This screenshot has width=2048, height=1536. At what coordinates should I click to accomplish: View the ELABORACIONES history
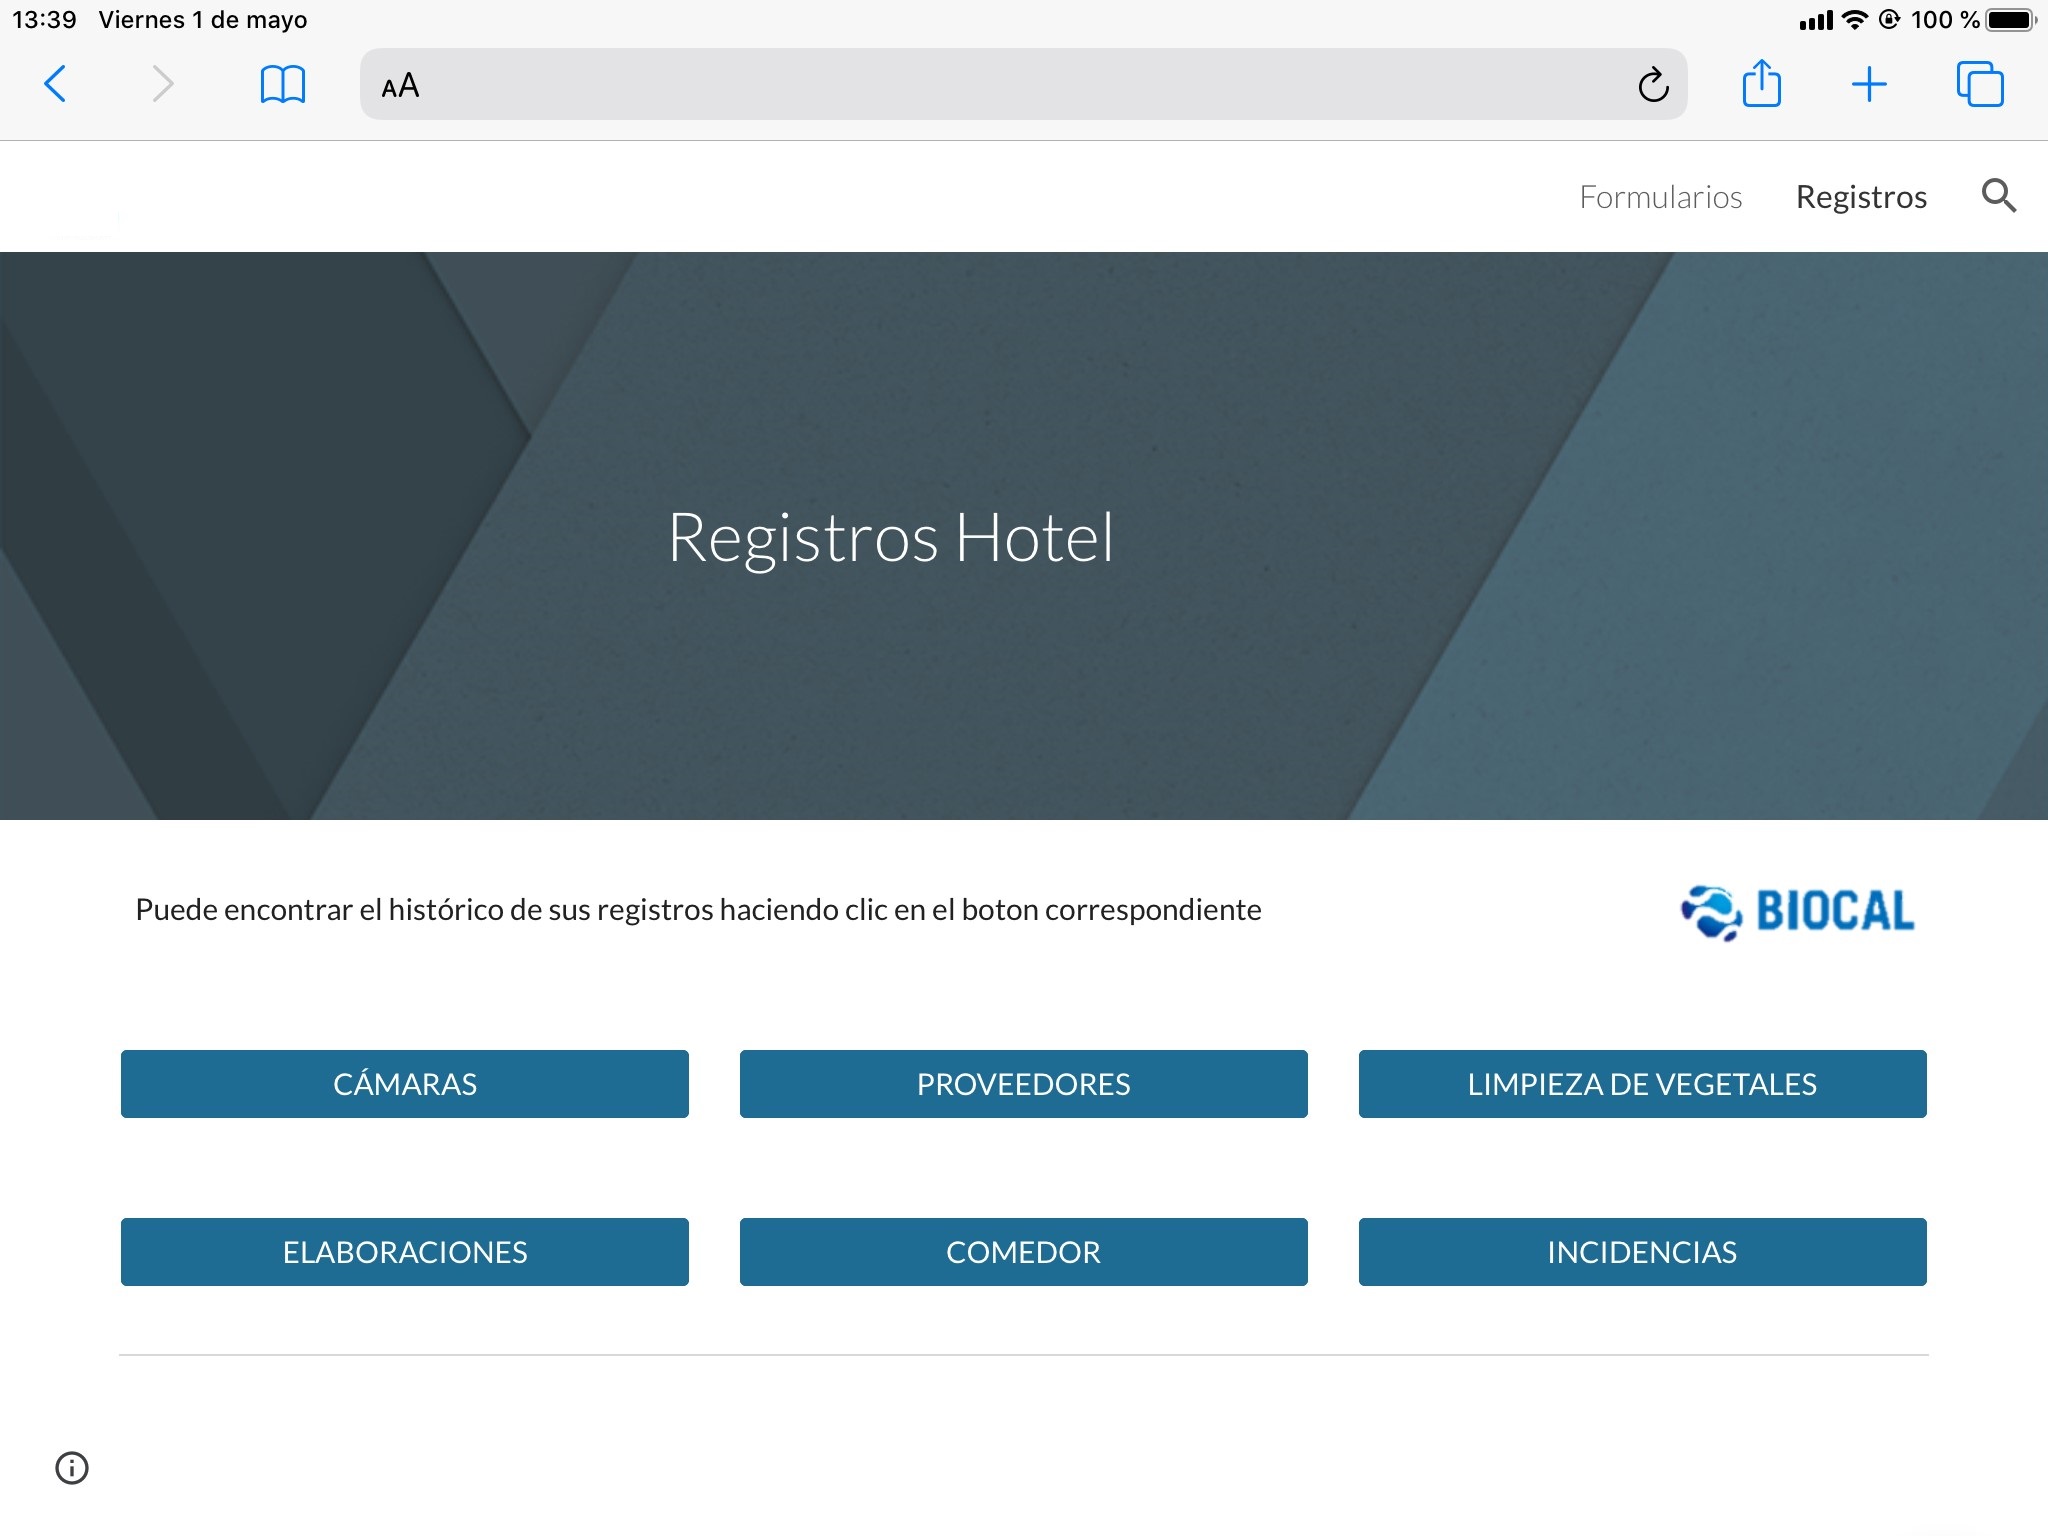pos(404,1252)
